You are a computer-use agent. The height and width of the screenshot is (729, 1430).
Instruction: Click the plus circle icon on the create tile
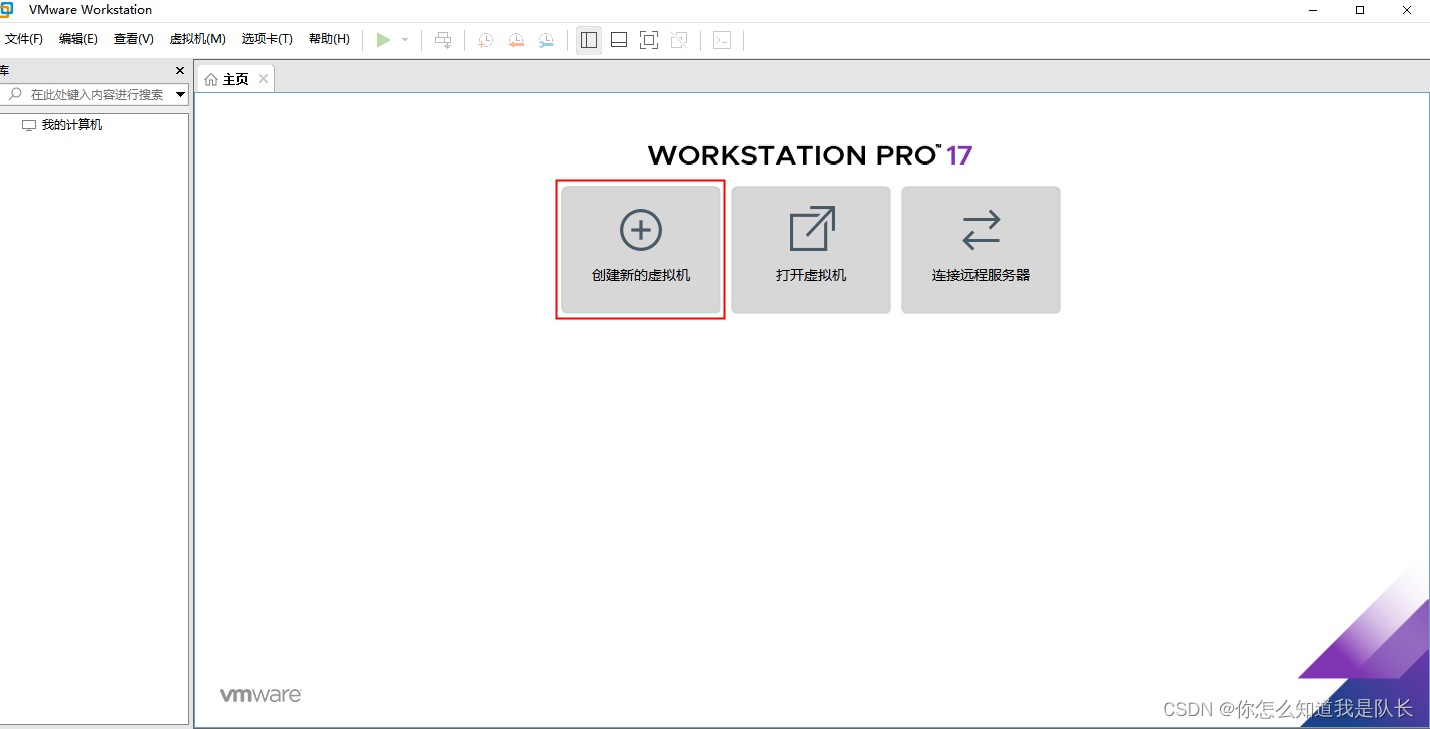coord(641,230)
